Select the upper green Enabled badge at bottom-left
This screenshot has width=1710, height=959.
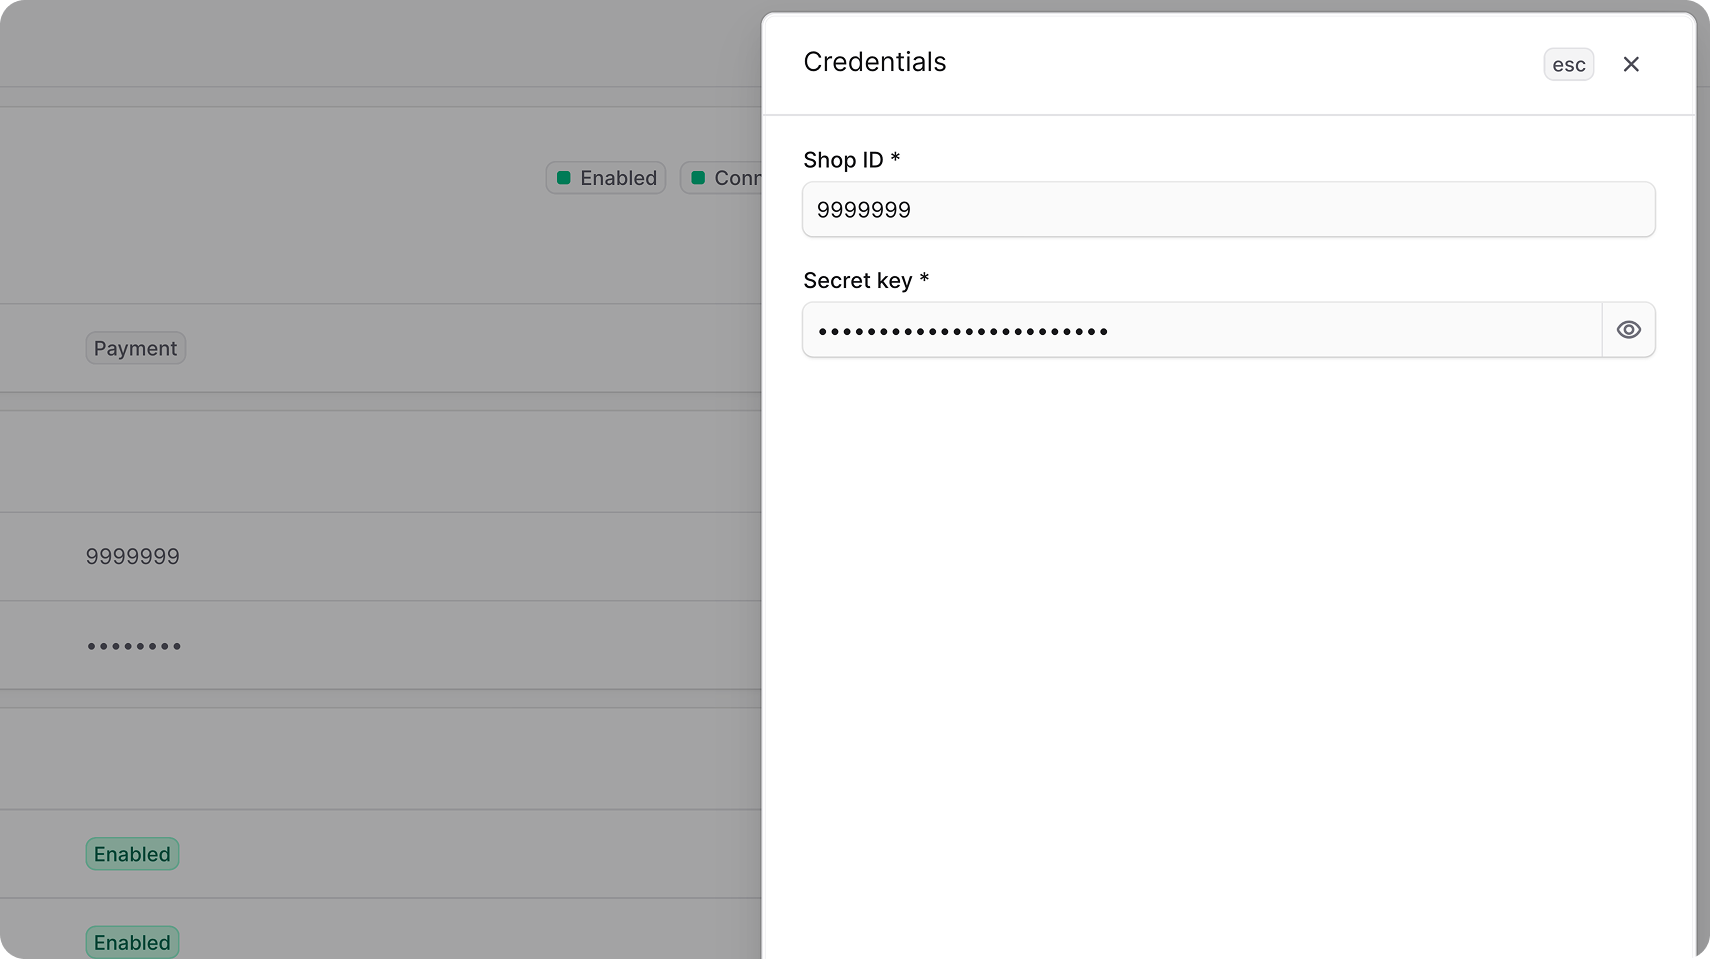132,854
